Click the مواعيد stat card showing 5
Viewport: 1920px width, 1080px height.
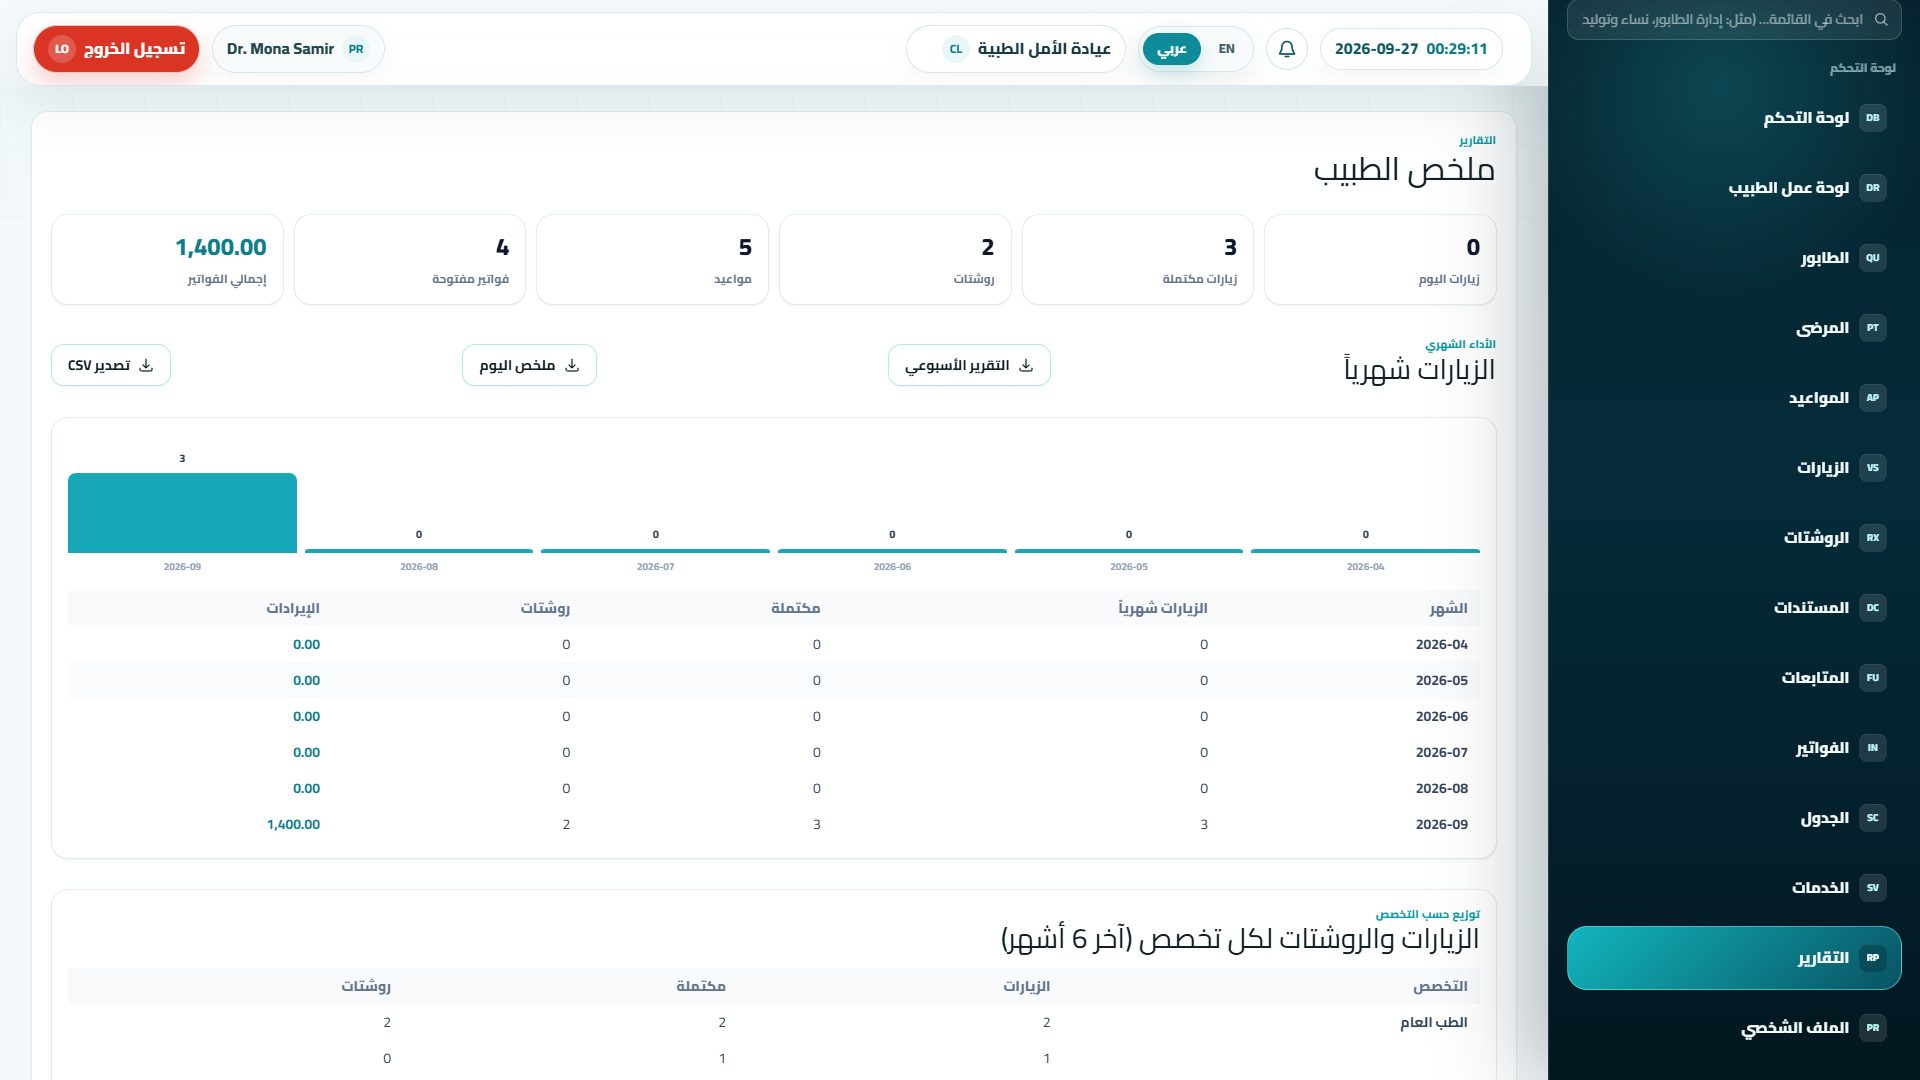652,259
